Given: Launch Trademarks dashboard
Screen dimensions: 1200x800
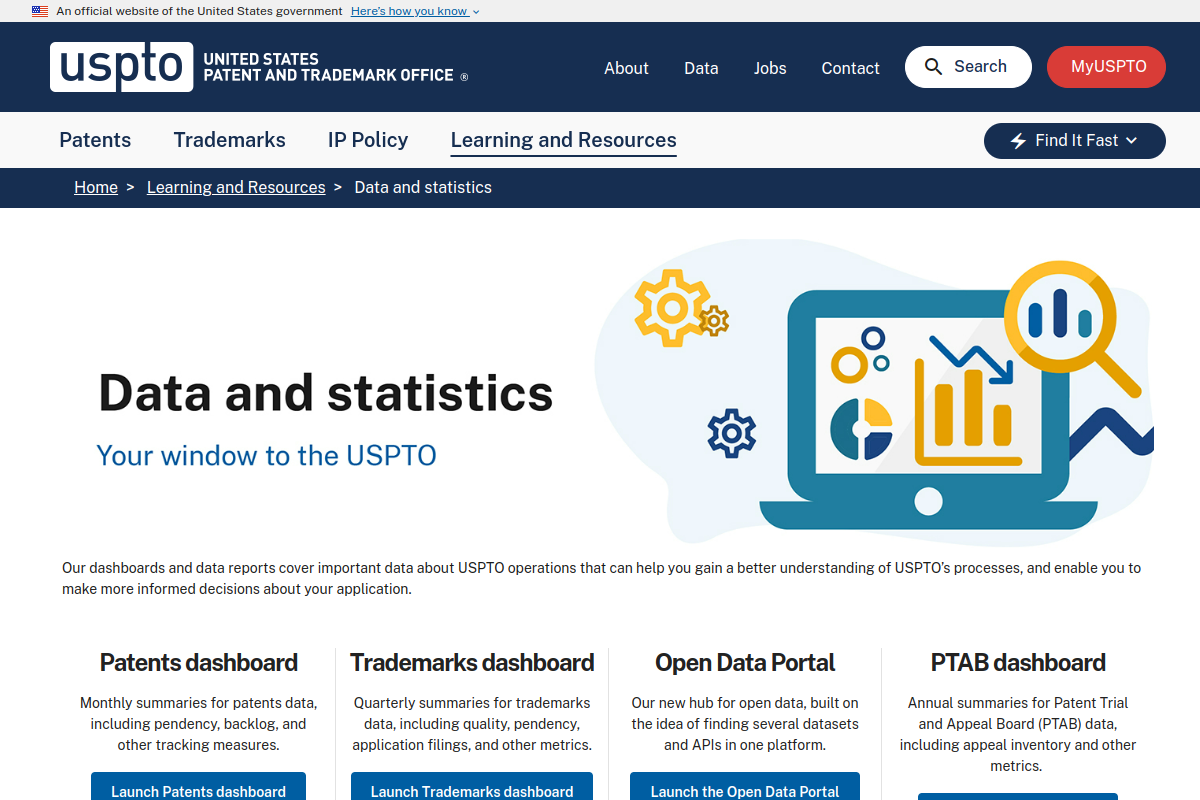Looking at the screenshot, I should 472,787.
